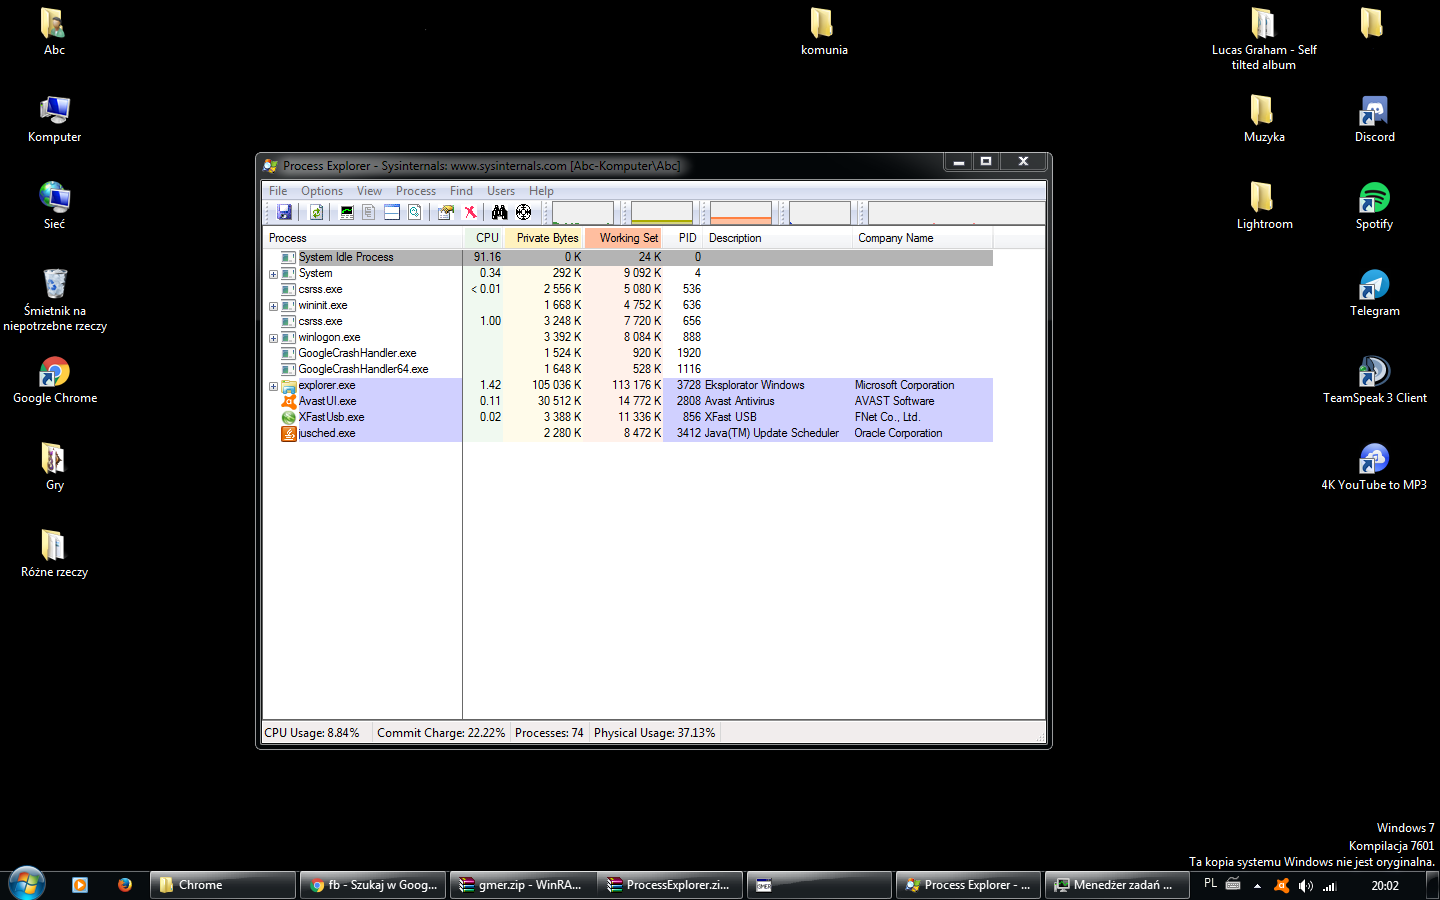Open the recycle bin desktop icon
The width and height of the screenshot is (1440, 900).
pos(55,299)
